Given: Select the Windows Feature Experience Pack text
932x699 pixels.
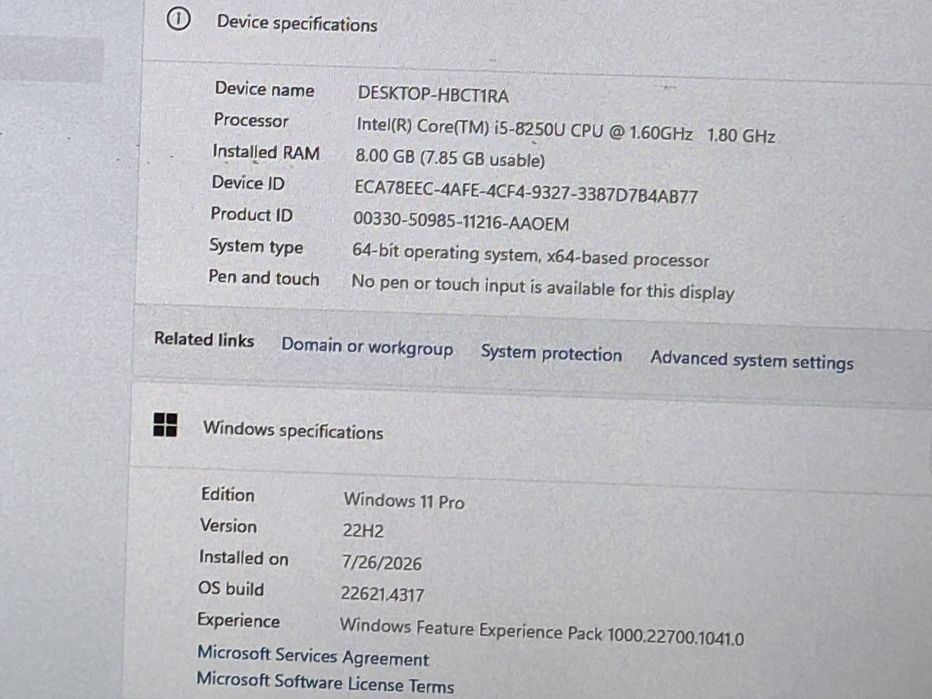Looking at the screenshot, I should click(541, 632).
